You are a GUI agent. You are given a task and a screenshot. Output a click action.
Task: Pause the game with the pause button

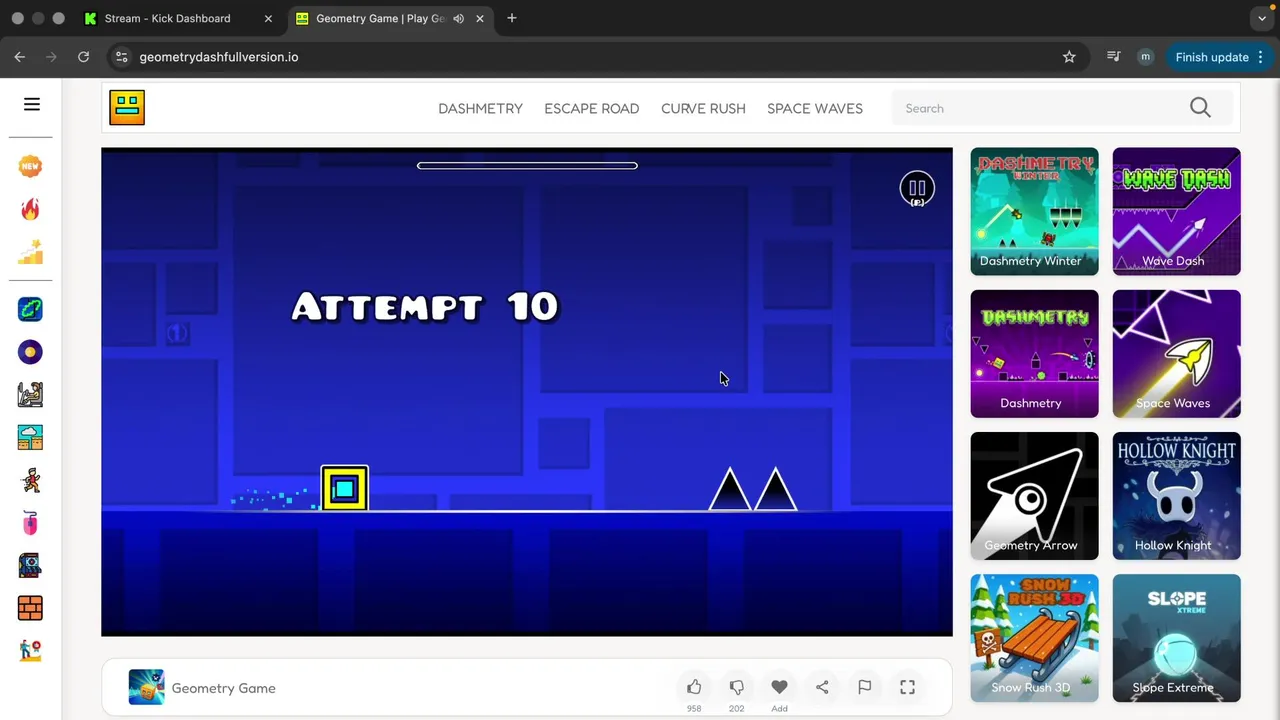coord(917,188)
